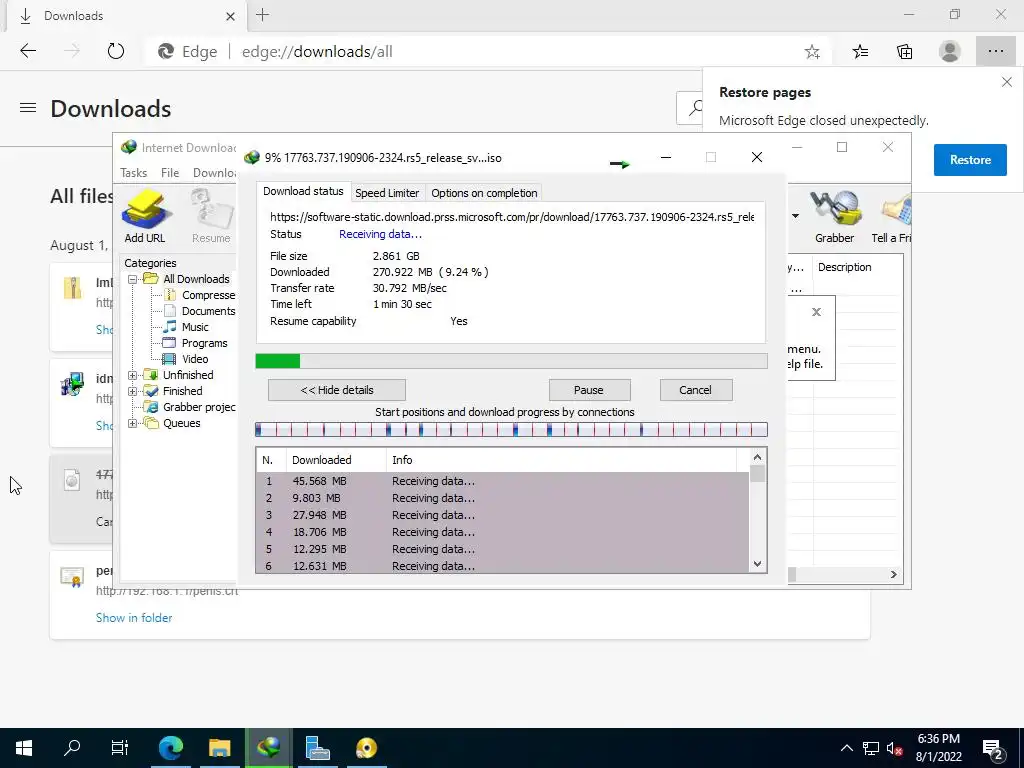This screenshot has width=1024, height=768.
Task: Close the Restore pages notification
Action: tap(1006, 82)
